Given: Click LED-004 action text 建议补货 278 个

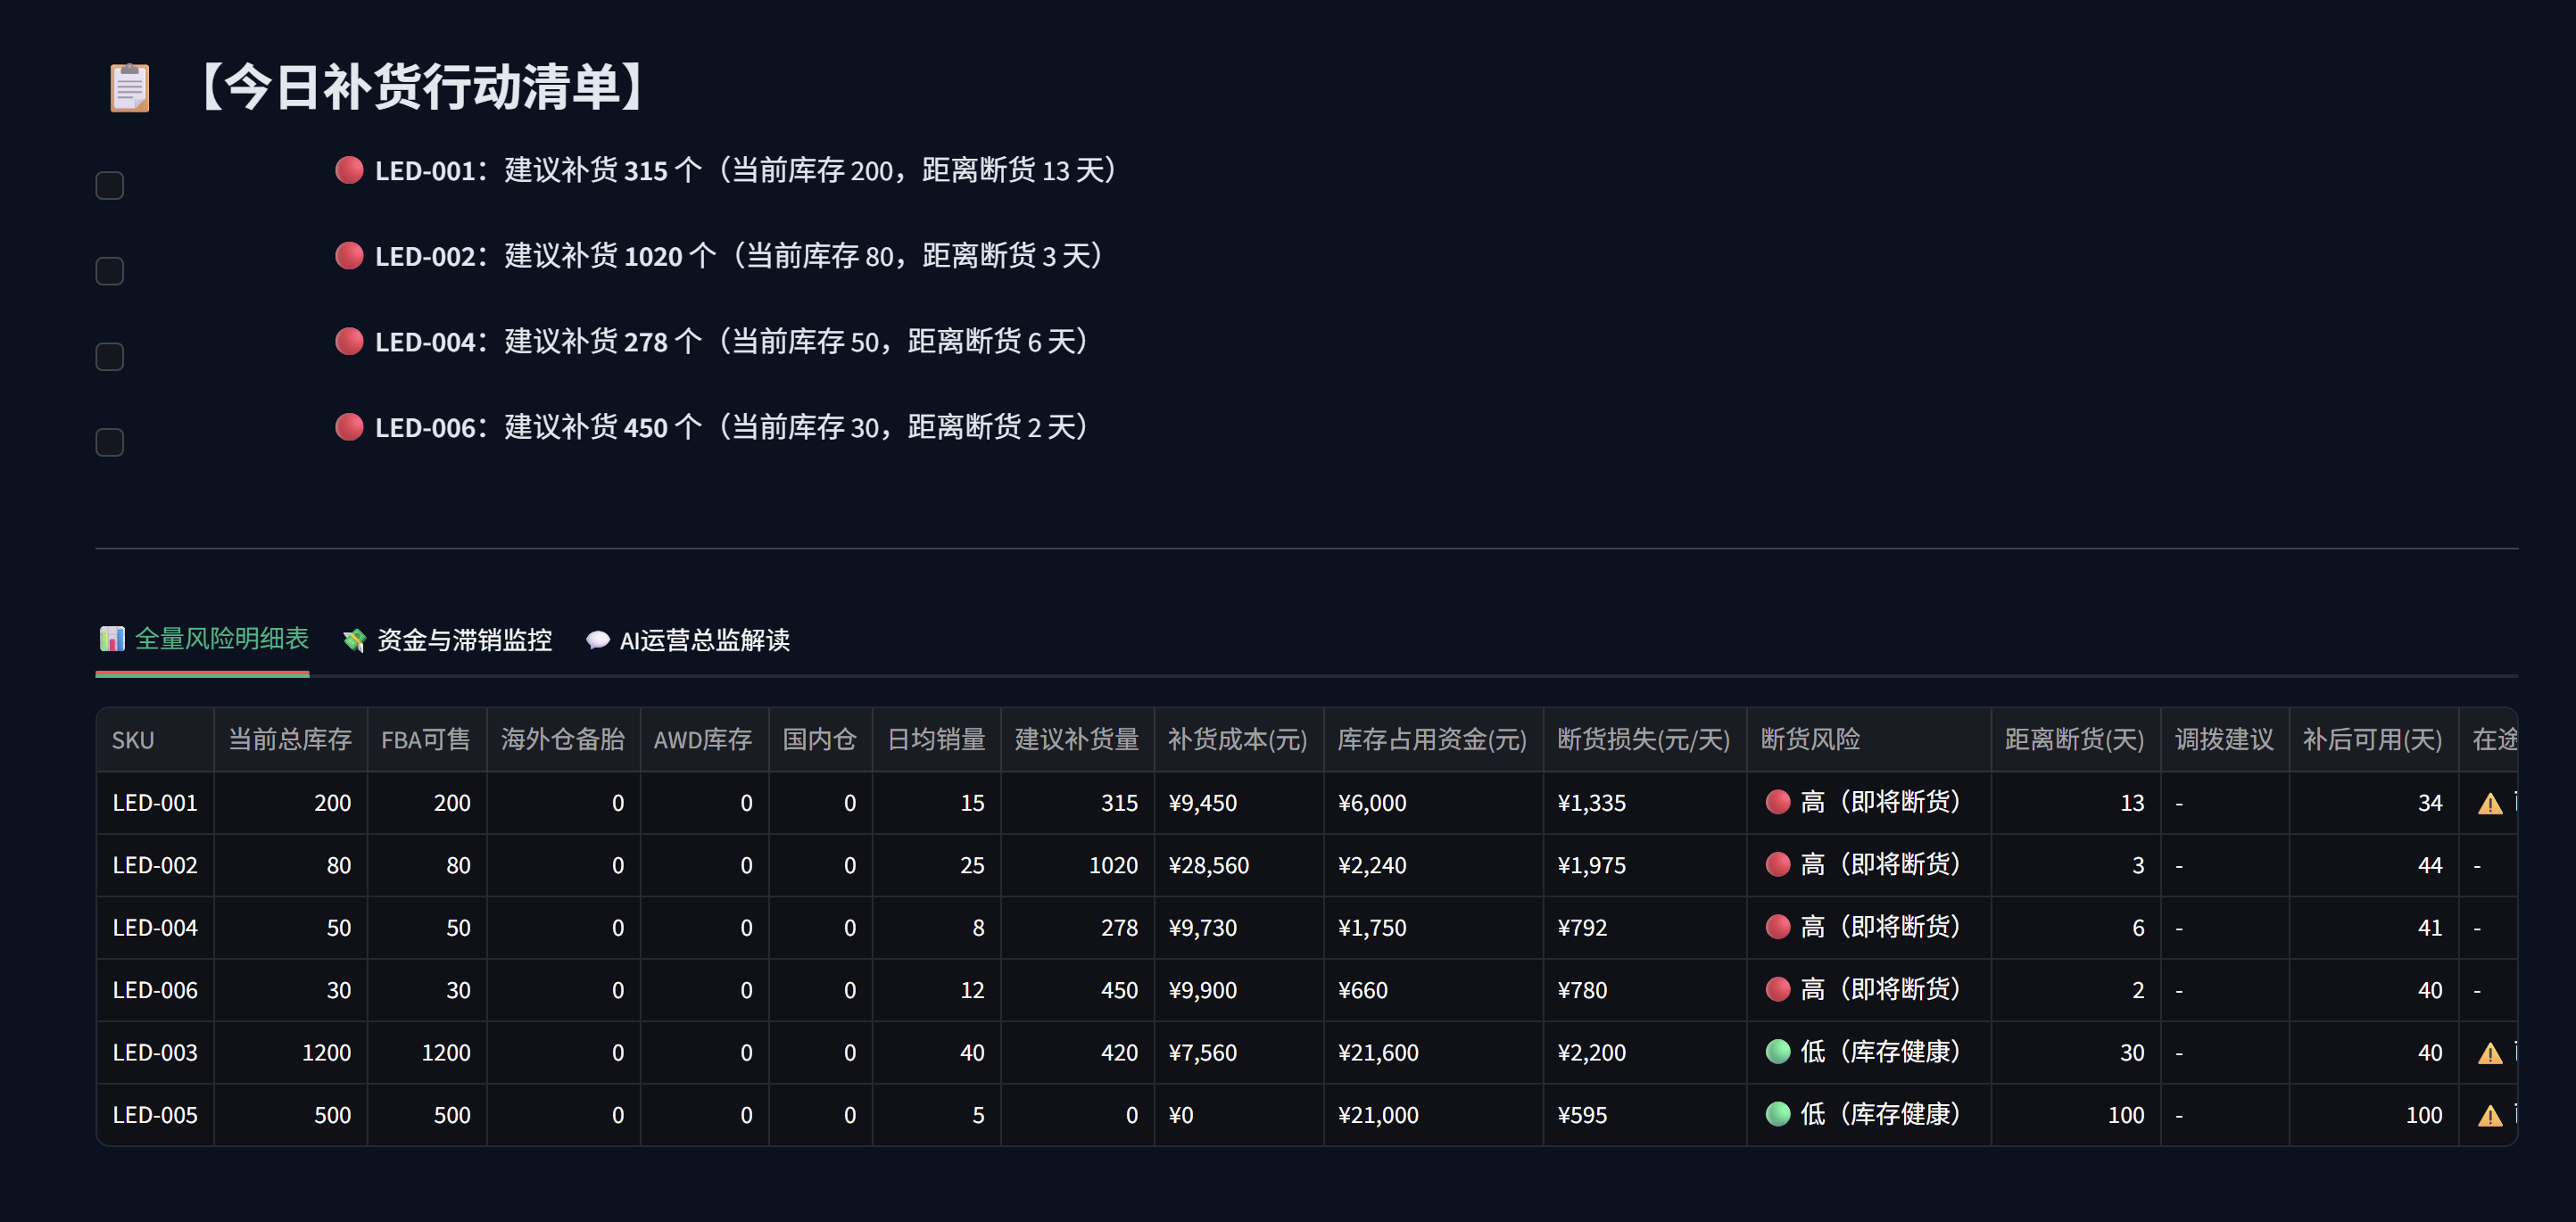Looking at the screenshot, I should pos(603,341).
